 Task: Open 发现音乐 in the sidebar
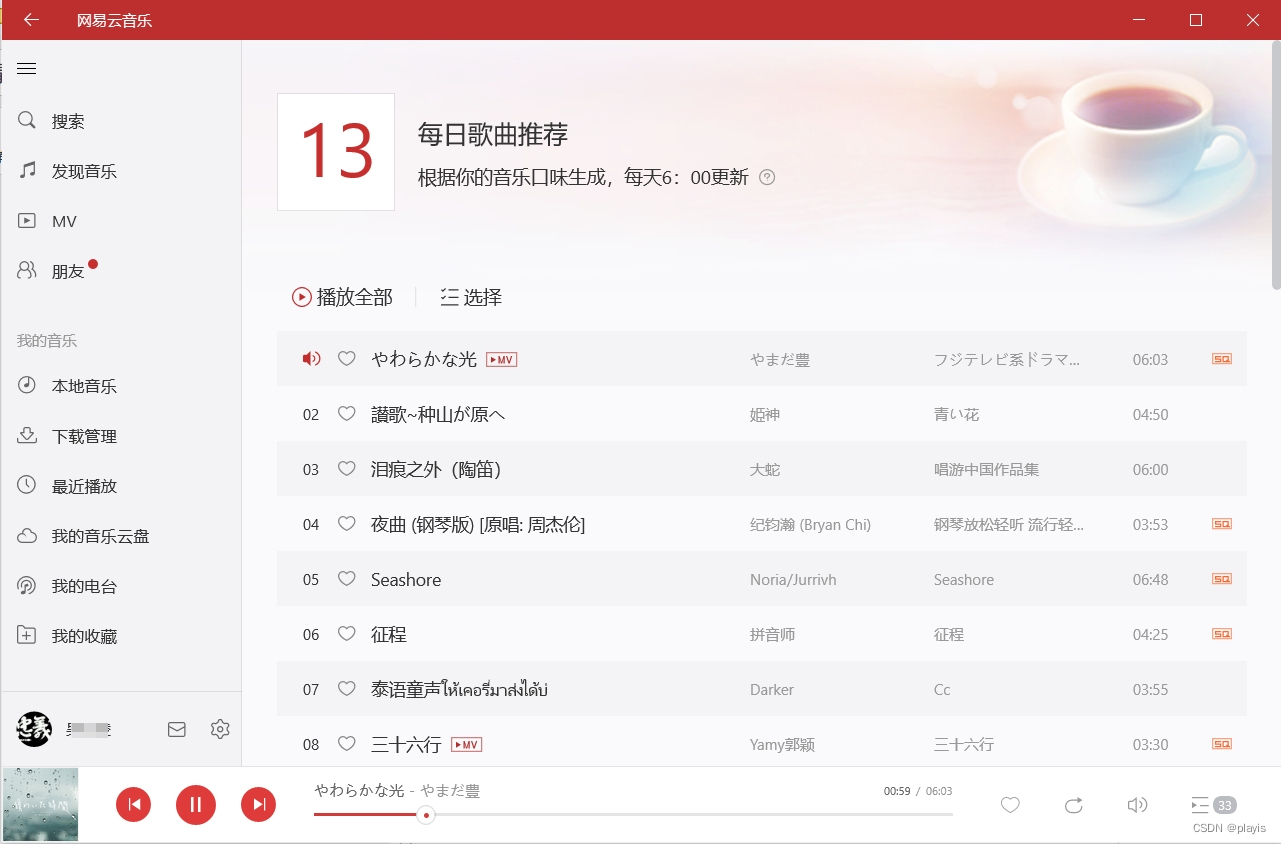coord(120,171)
